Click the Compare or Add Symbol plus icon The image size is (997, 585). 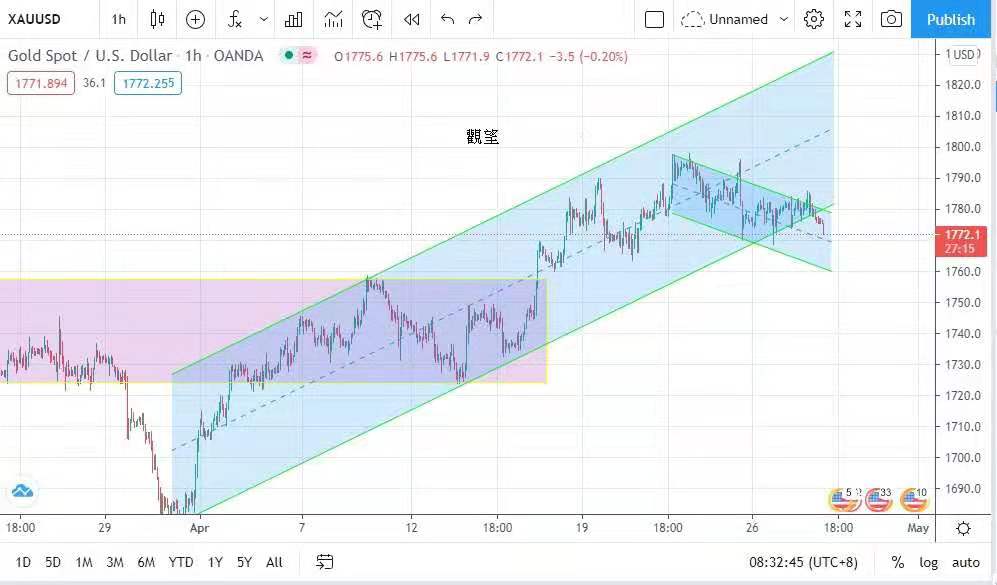pos(195,19)
